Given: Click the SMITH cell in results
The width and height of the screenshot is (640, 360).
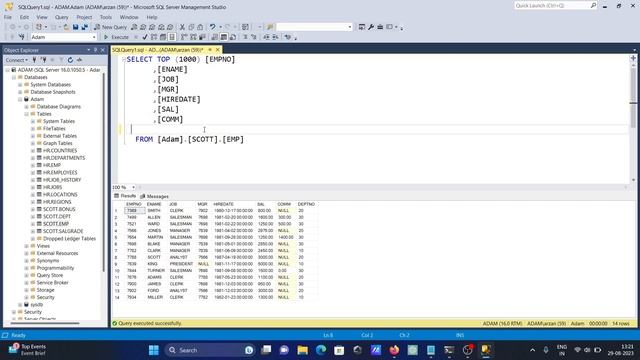Looking at the screenshot, I should [154, 211].
